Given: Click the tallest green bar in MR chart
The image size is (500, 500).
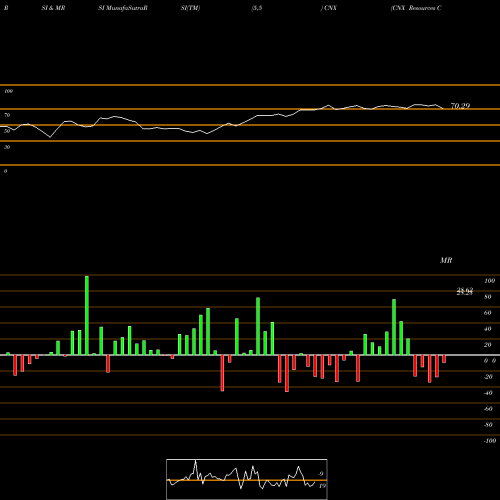Looking at the screenshot, I should point(87,315).
